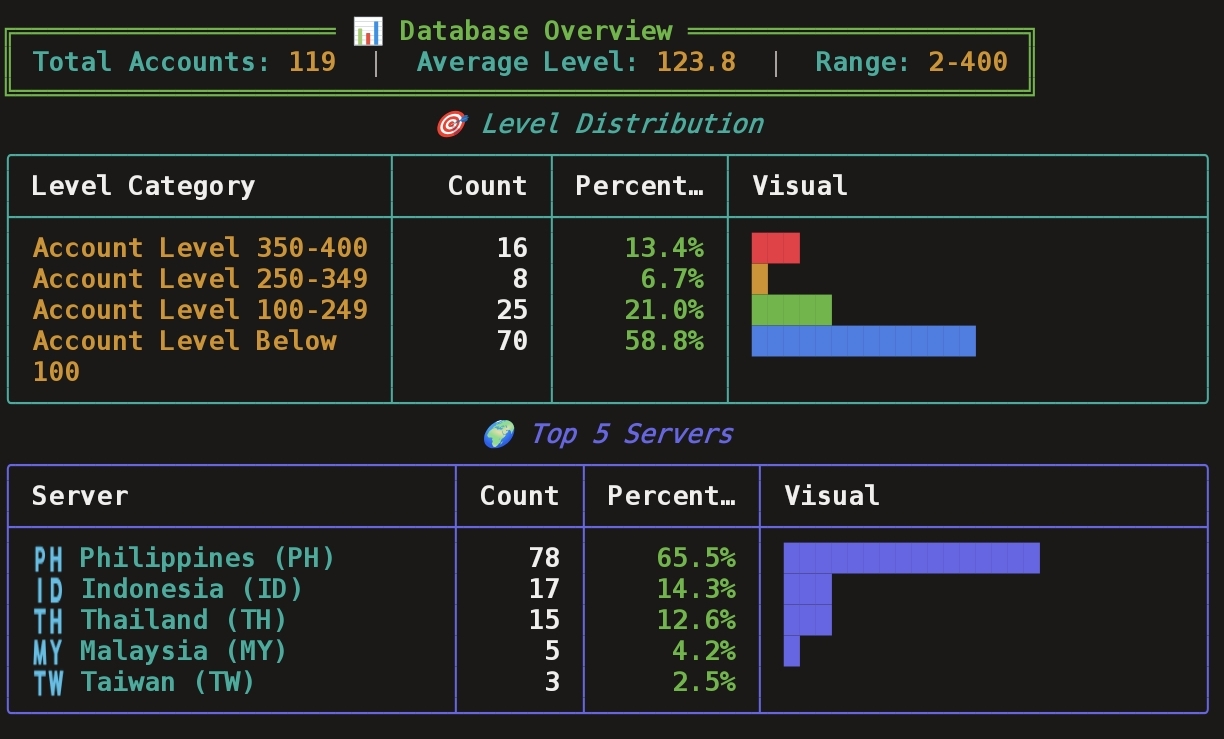Click the blue bar for Level Below 100
The height and width of the screenshot is (739, 1224).
coord(863,341)
